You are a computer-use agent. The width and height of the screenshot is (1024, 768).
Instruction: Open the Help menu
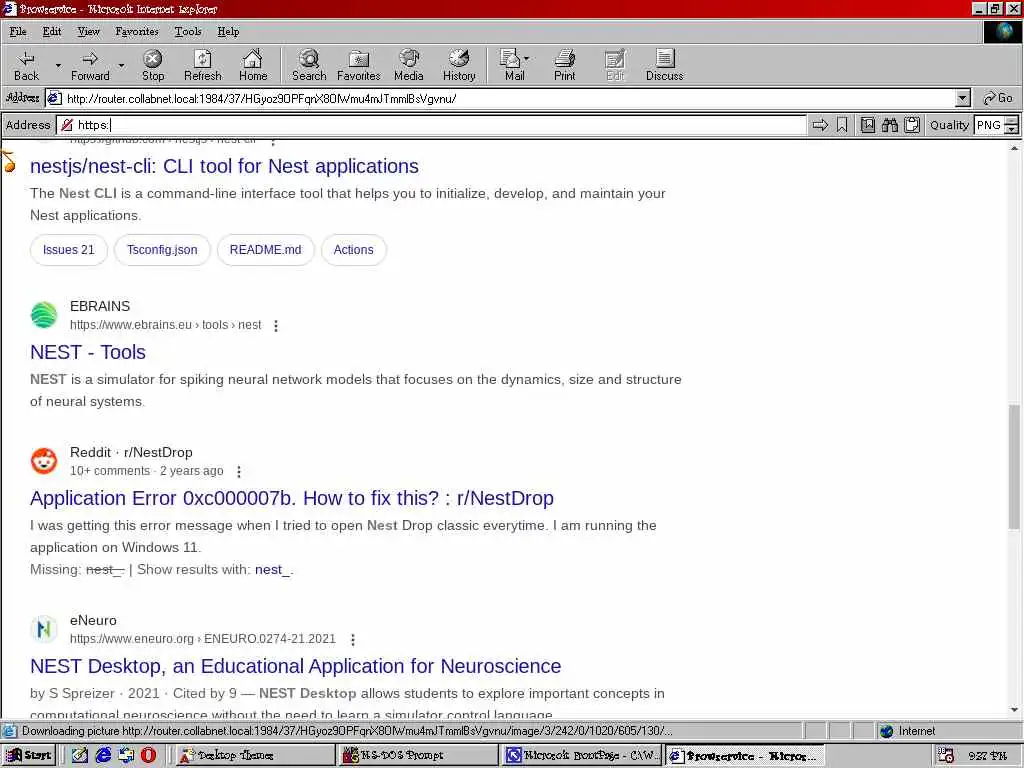228,31
